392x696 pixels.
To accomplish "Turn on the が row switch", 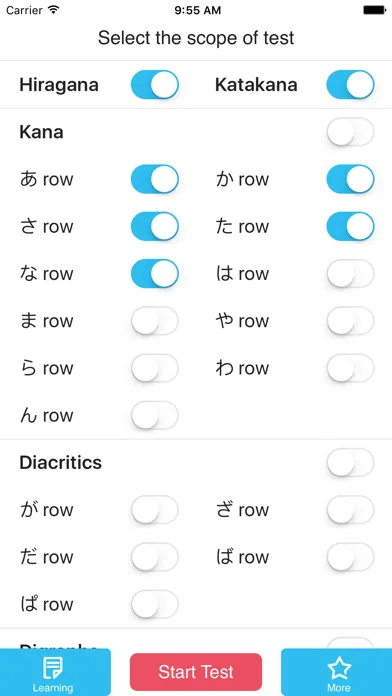I will 154,510.
